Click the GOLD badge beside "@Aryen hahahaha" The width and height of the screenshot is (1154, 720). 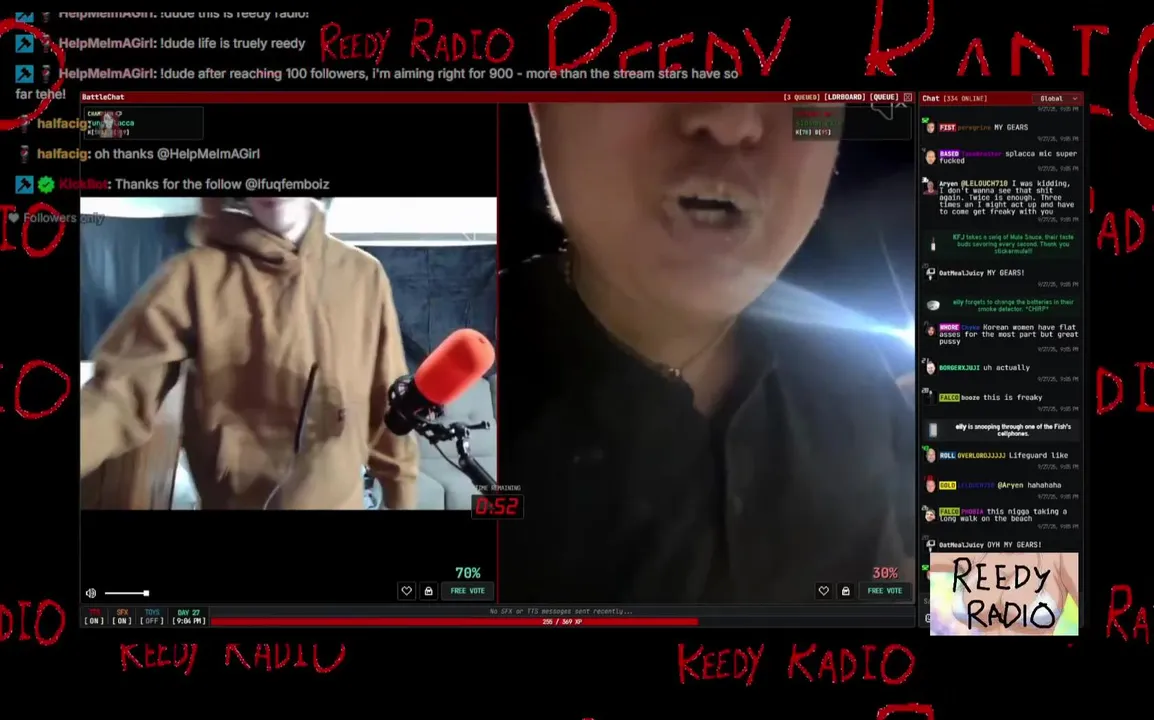[947, 485]
